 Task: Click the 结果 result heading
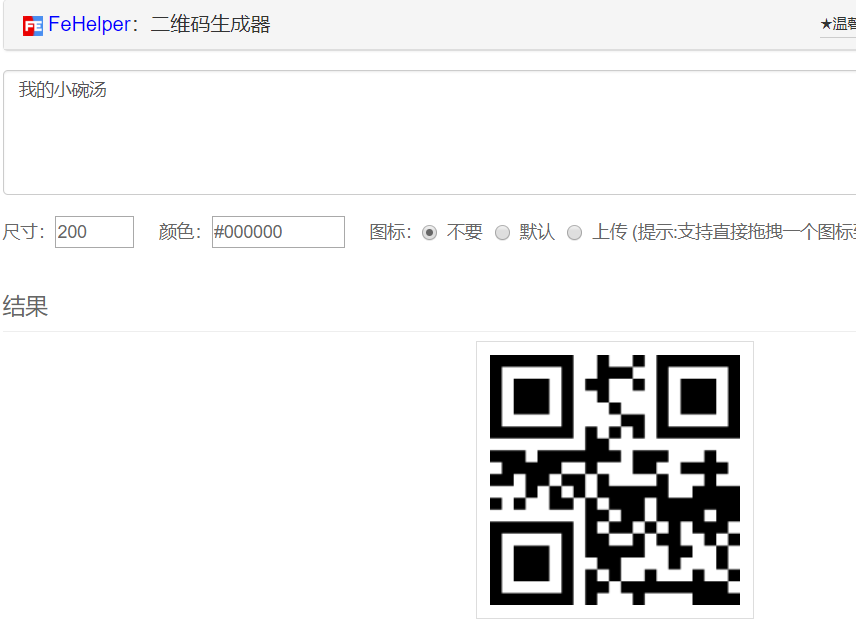(x=25, y=306)
